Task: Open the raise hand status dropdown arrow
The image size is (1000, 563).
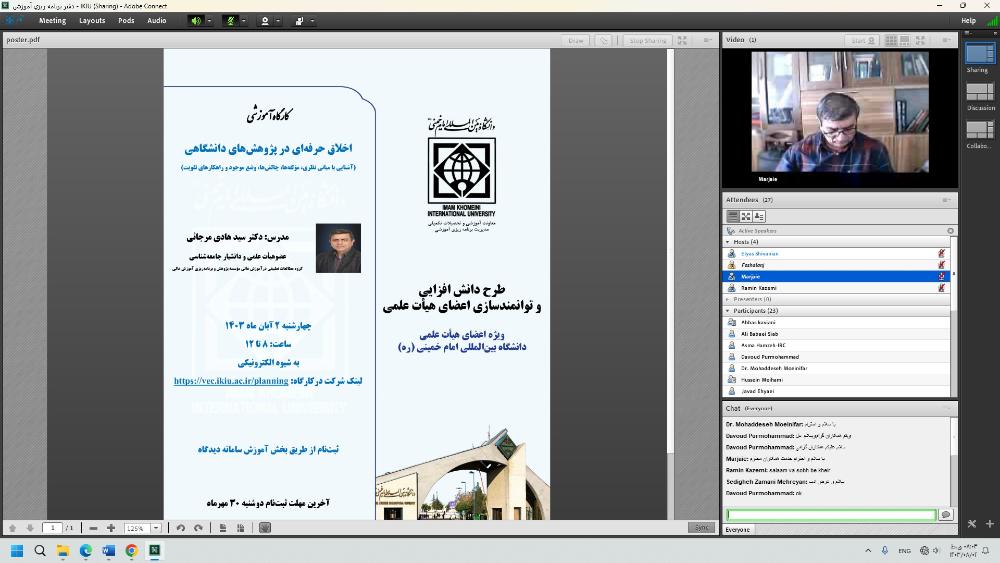Action: point(313,20)
